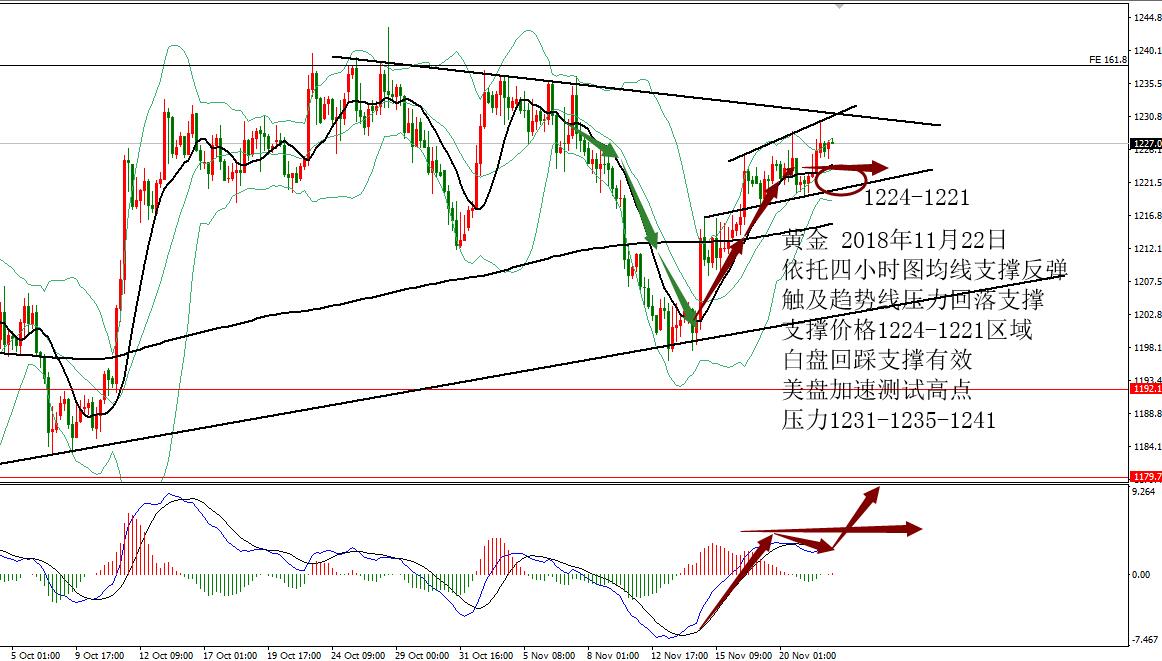Click the FE 161.8 Fibonacci label
The width and height of the screenshot is (1162, 661).
tap(1108, 60)
